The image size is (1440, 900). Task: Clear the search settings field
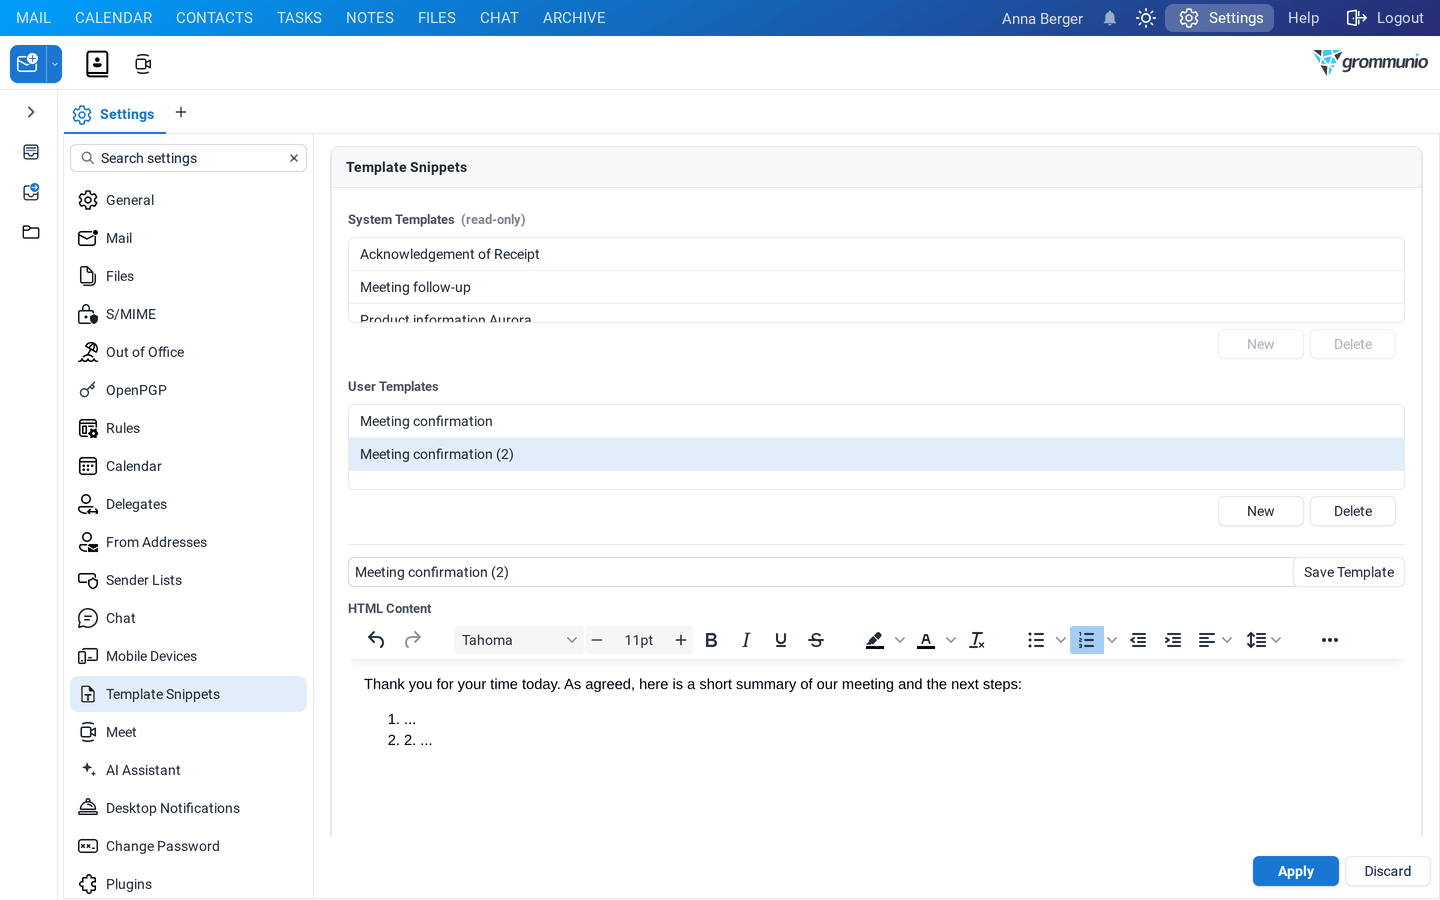pos(294,158)
